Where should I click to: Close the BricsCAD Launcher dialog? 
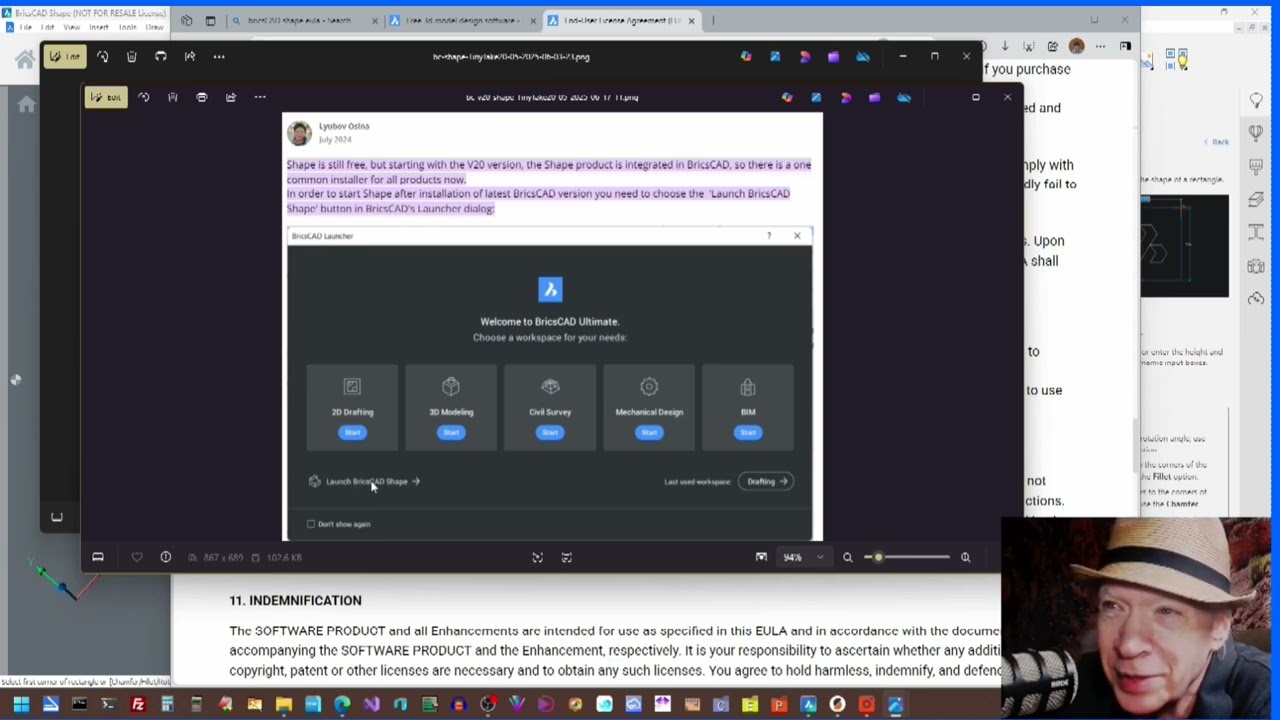tap(797, 236)
